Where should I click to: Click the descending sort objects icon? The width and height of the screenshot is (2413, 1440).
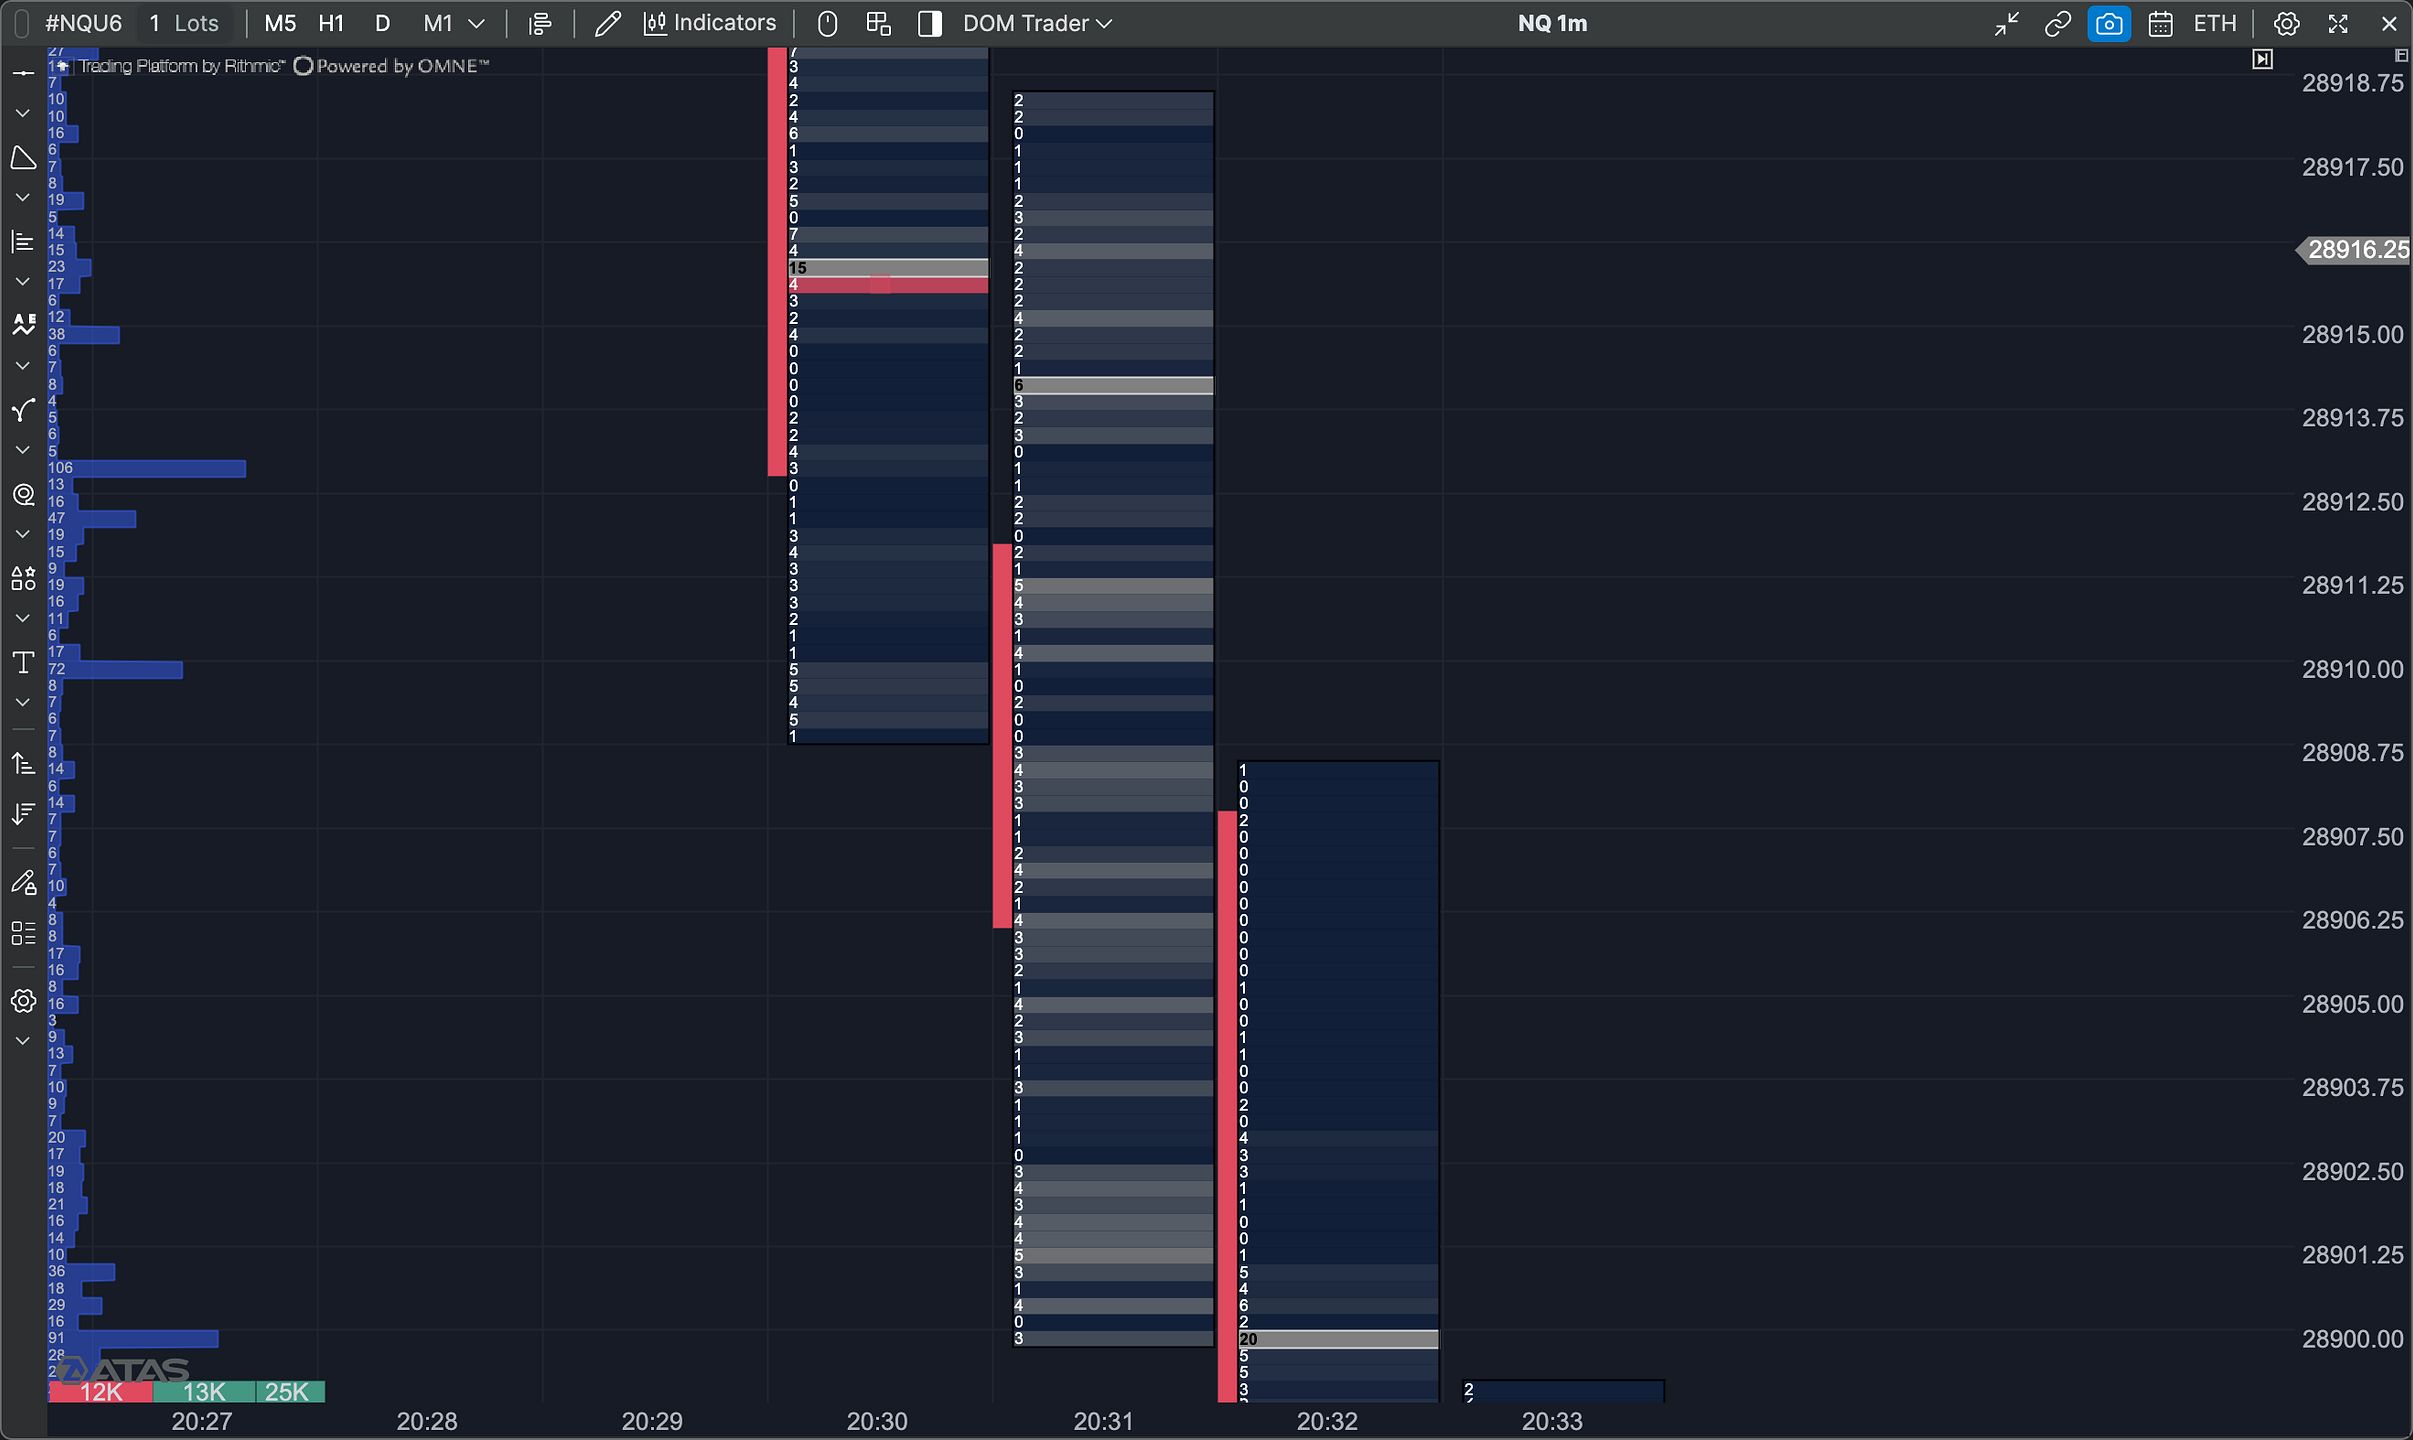(x=23, y=813)
